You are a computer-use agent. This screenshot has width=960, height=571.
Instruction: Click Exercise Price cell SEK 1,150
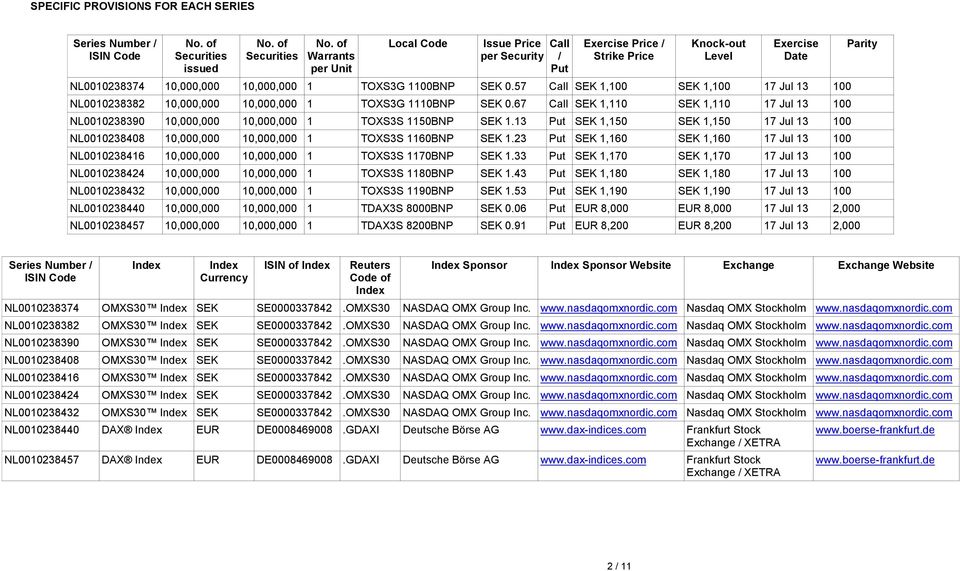[x=601, y=121]
